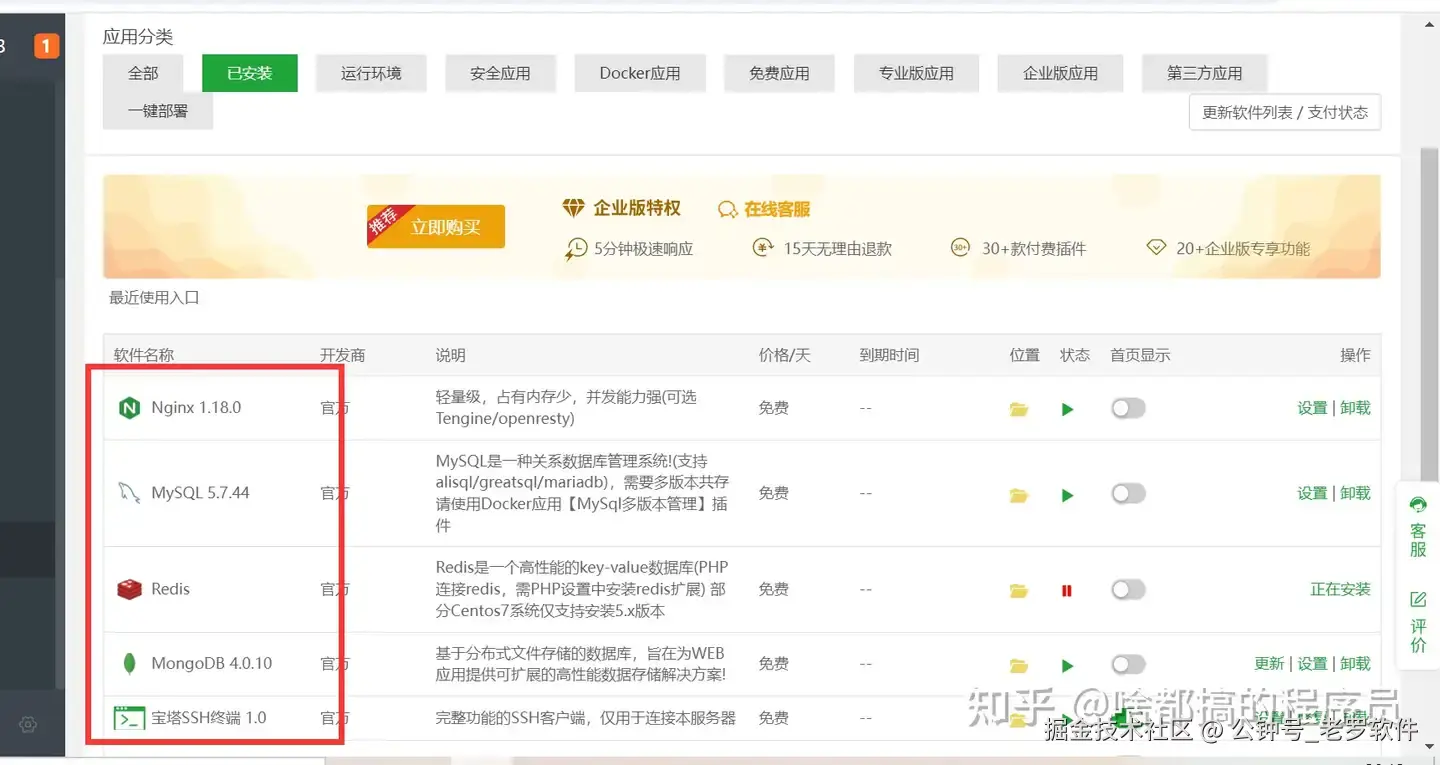Toggle 首页显示 switch for Nginx
1440x765 pixels.
click(x=1128, y=408)
